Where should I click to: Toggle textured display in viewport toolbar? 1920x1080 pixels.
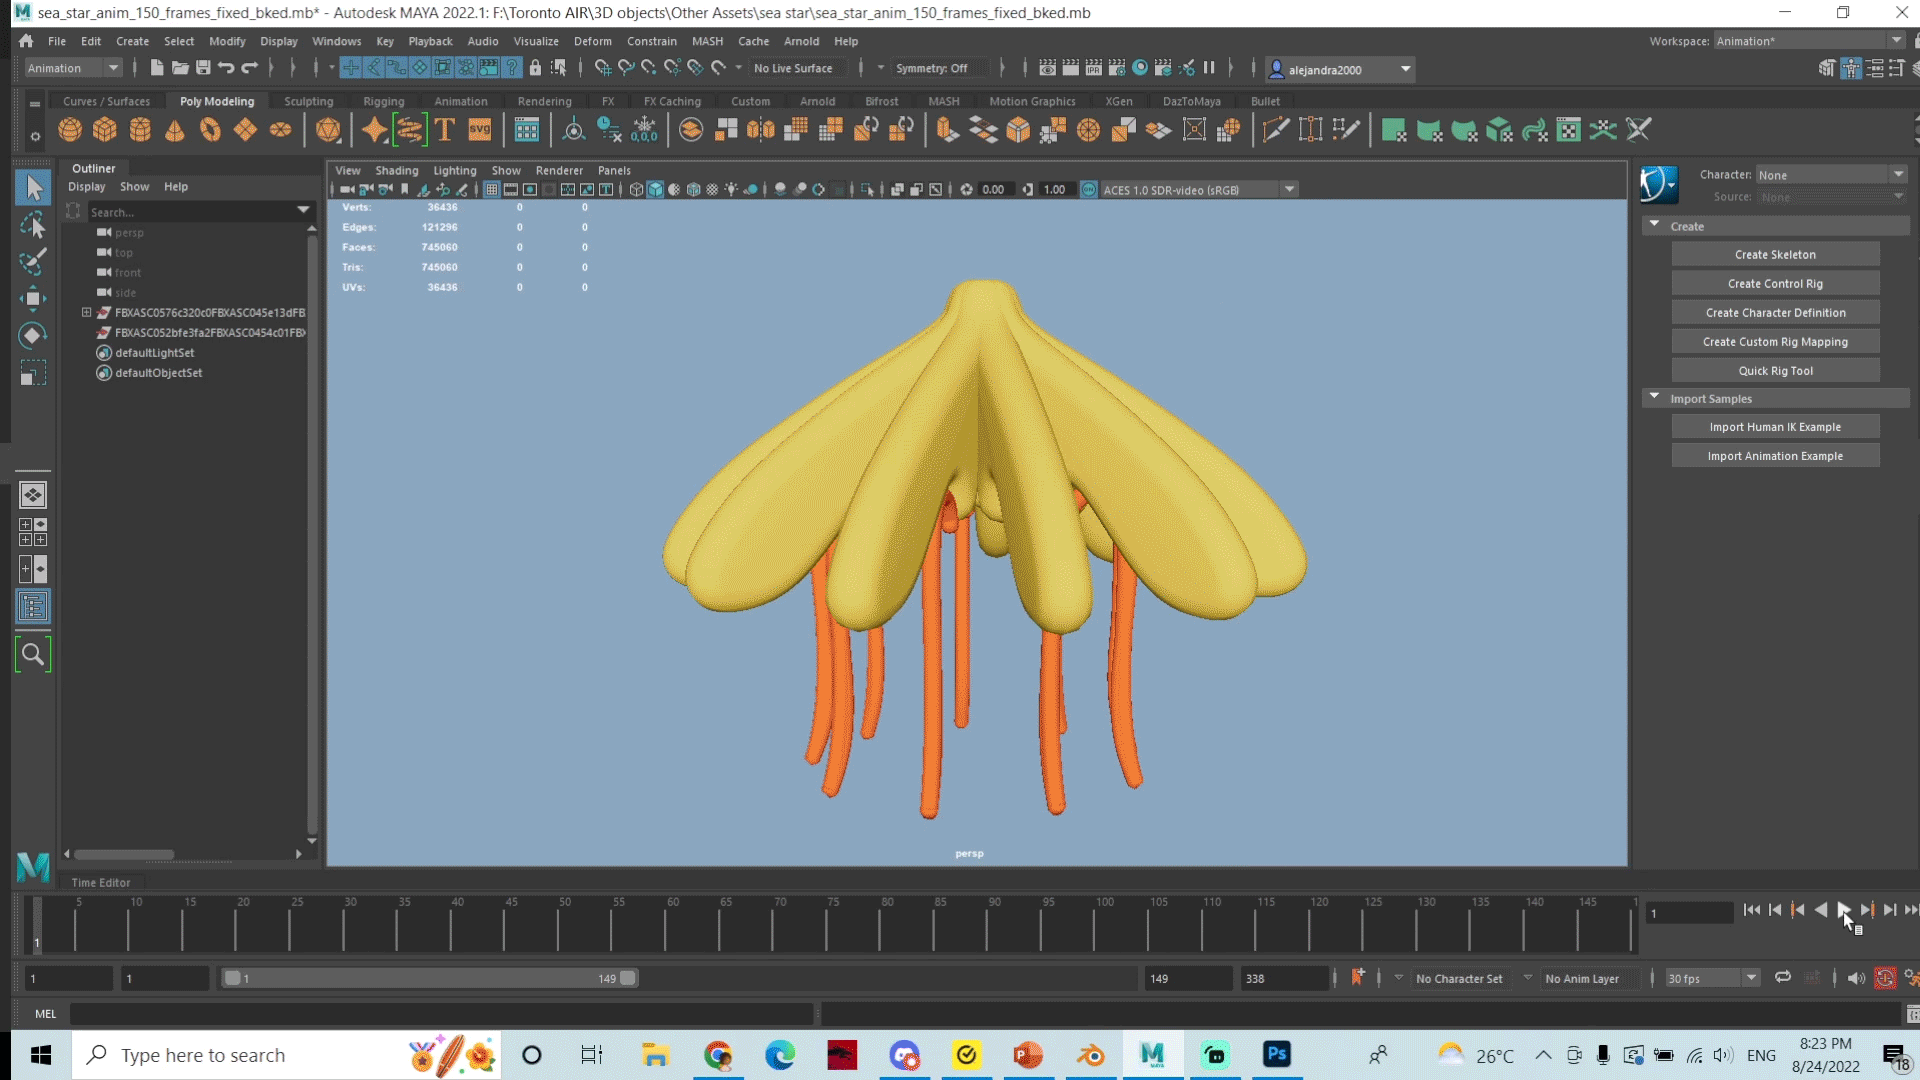tap(712, 189)
